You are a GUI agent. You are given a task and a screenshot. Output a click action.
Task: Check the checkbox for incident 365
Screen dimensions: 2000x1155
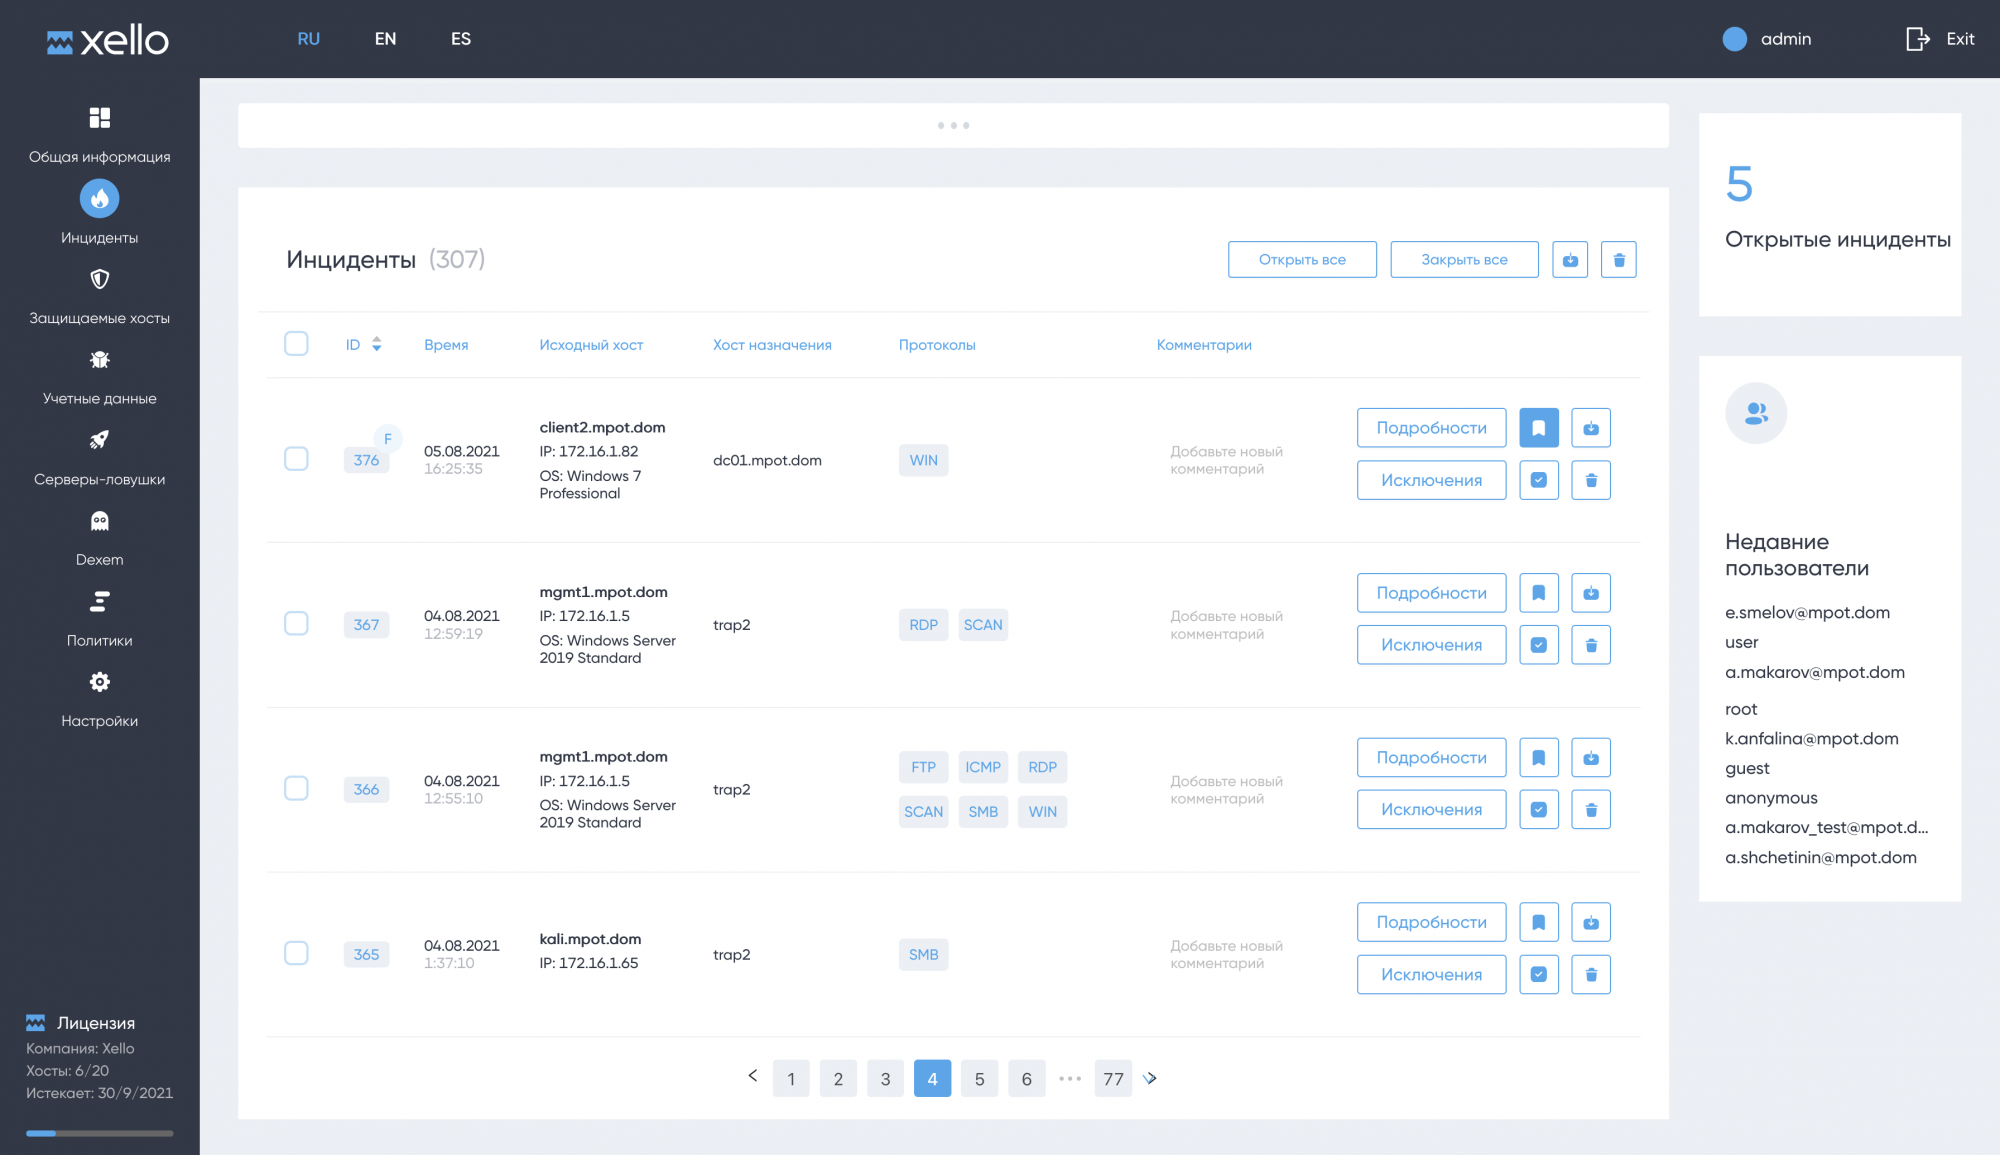(x=296, y=953)
